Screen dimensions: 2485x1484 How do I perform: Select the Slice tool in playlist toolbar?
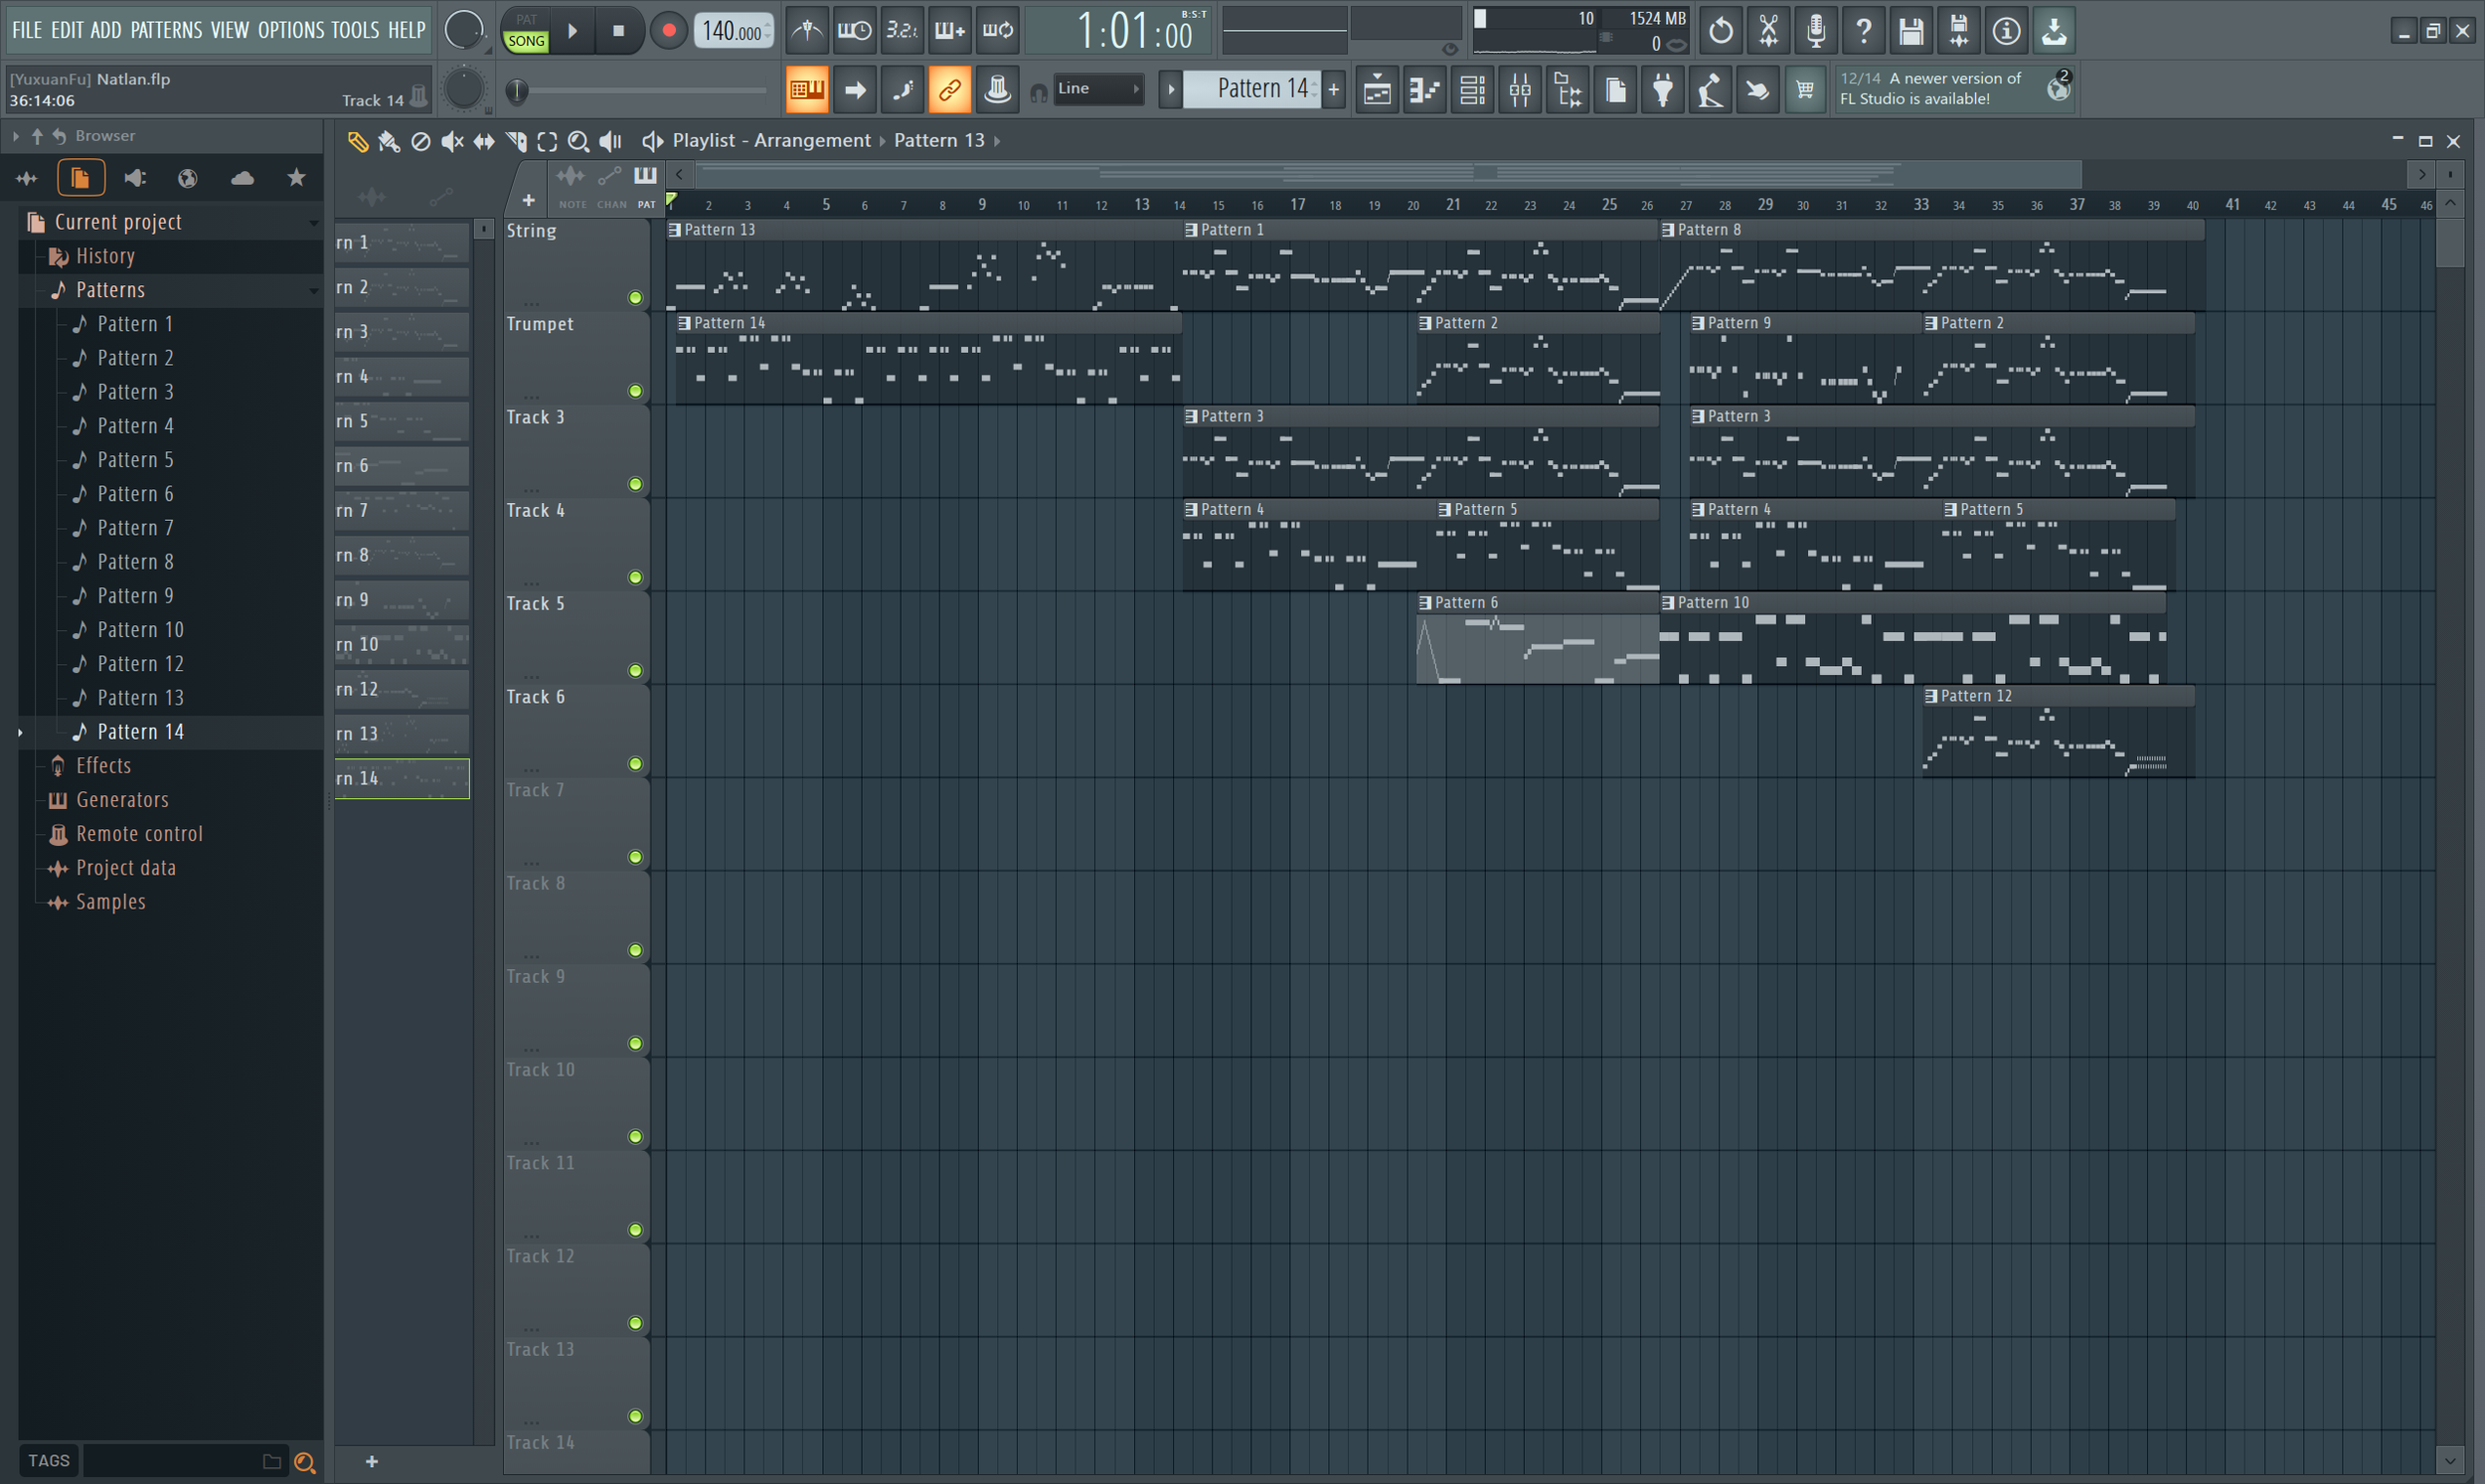point(516,141)
